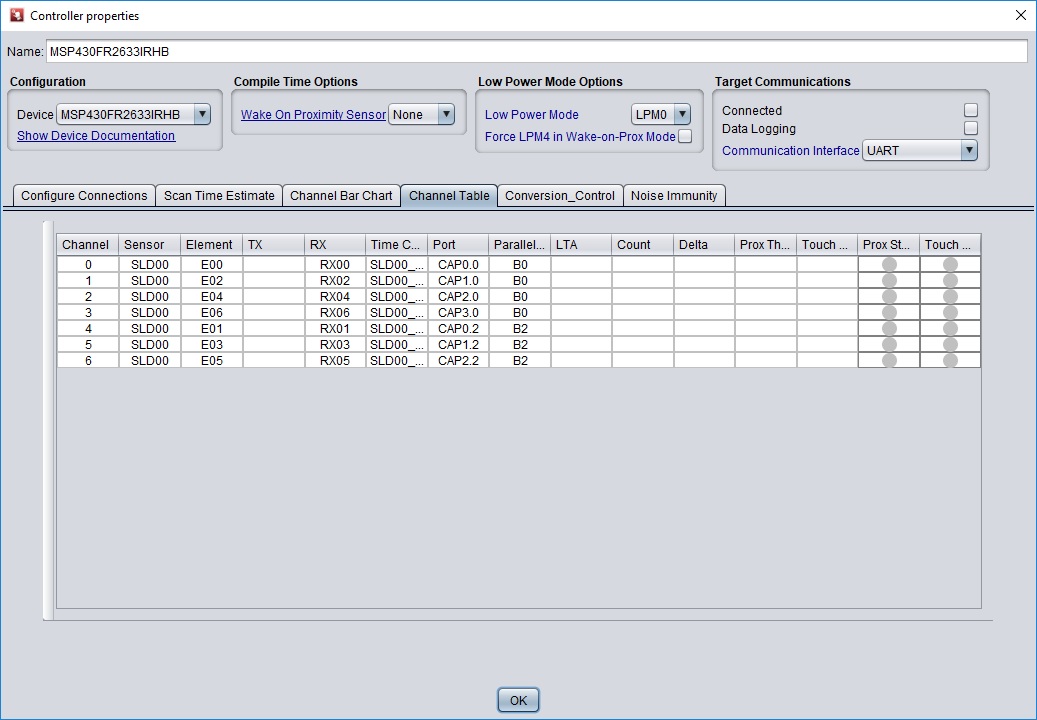This screenshot has width=1037, height=720.
Task: Click the LTA column header
Action: 581,245
